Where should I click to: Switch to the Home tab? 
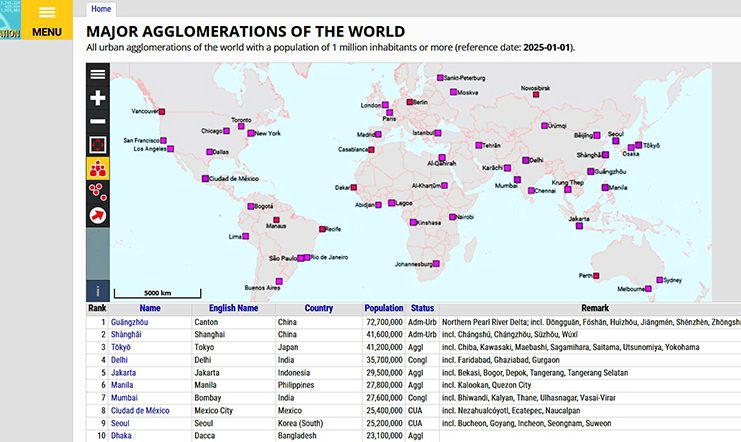pyautogui.click(x=101, y=9)
